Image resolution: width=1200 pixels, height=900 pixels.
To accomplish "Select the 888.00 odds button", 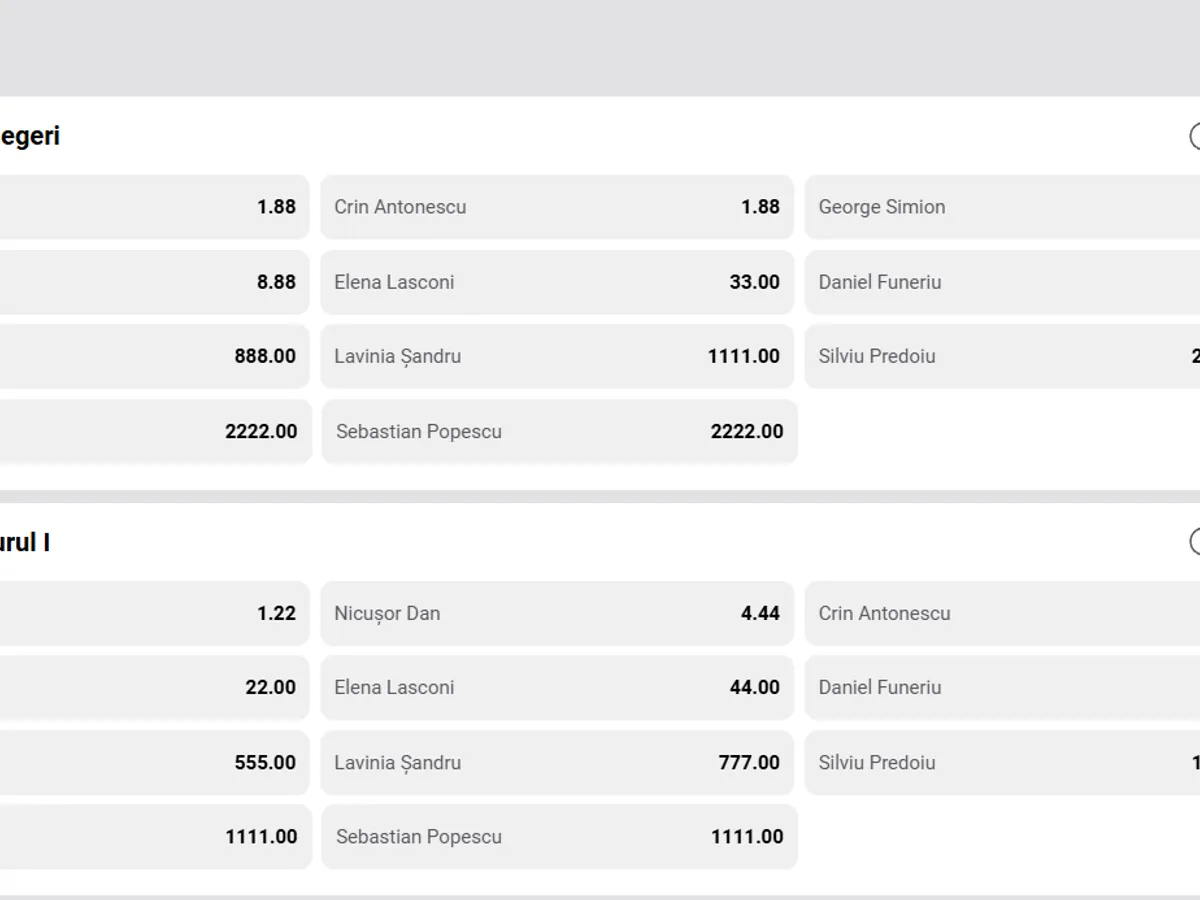I will (150, 356).
